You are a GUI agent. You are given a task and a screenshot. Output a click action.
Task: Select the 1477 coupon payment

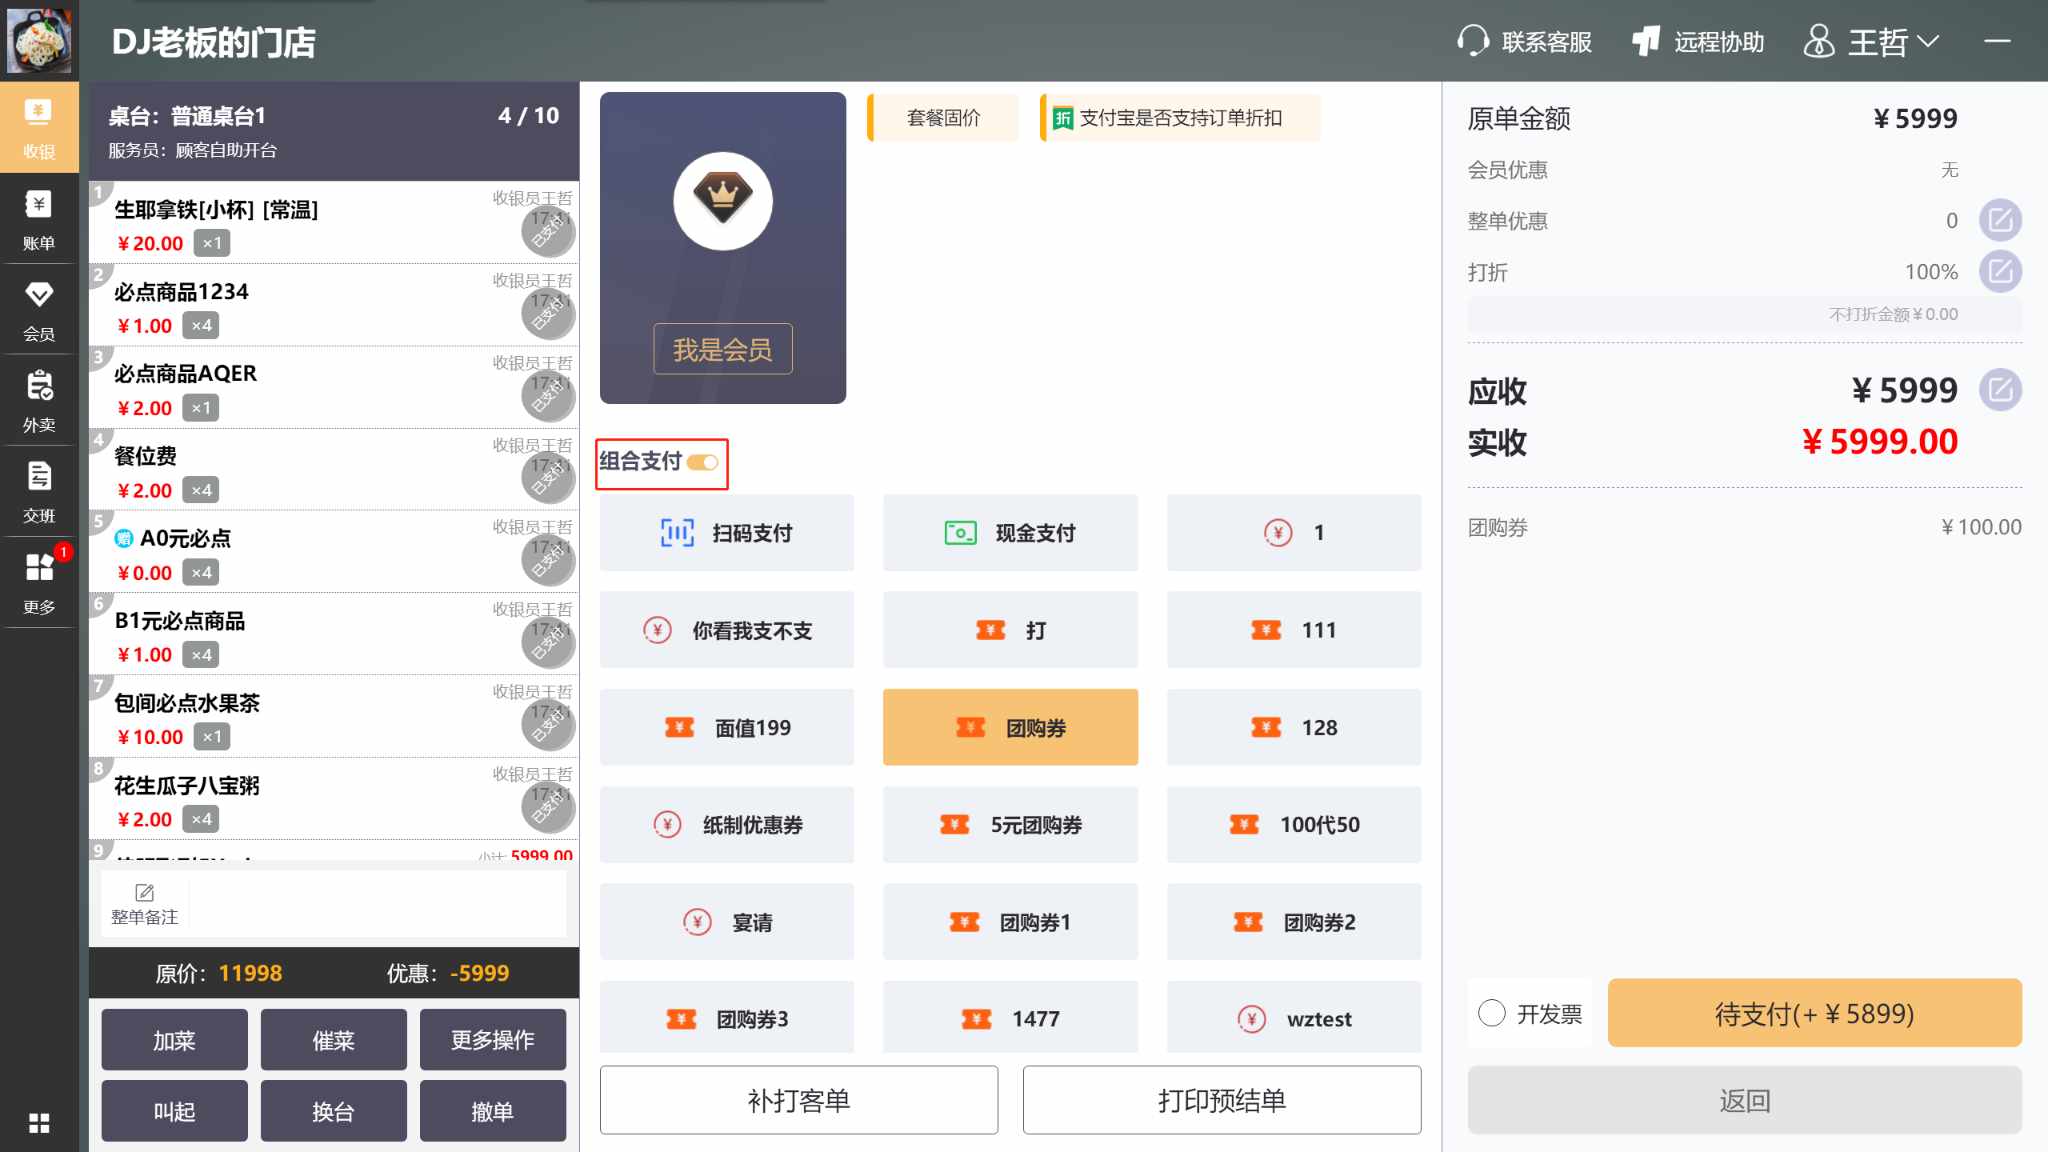pyautogui.click(x=1010, y=1017)
